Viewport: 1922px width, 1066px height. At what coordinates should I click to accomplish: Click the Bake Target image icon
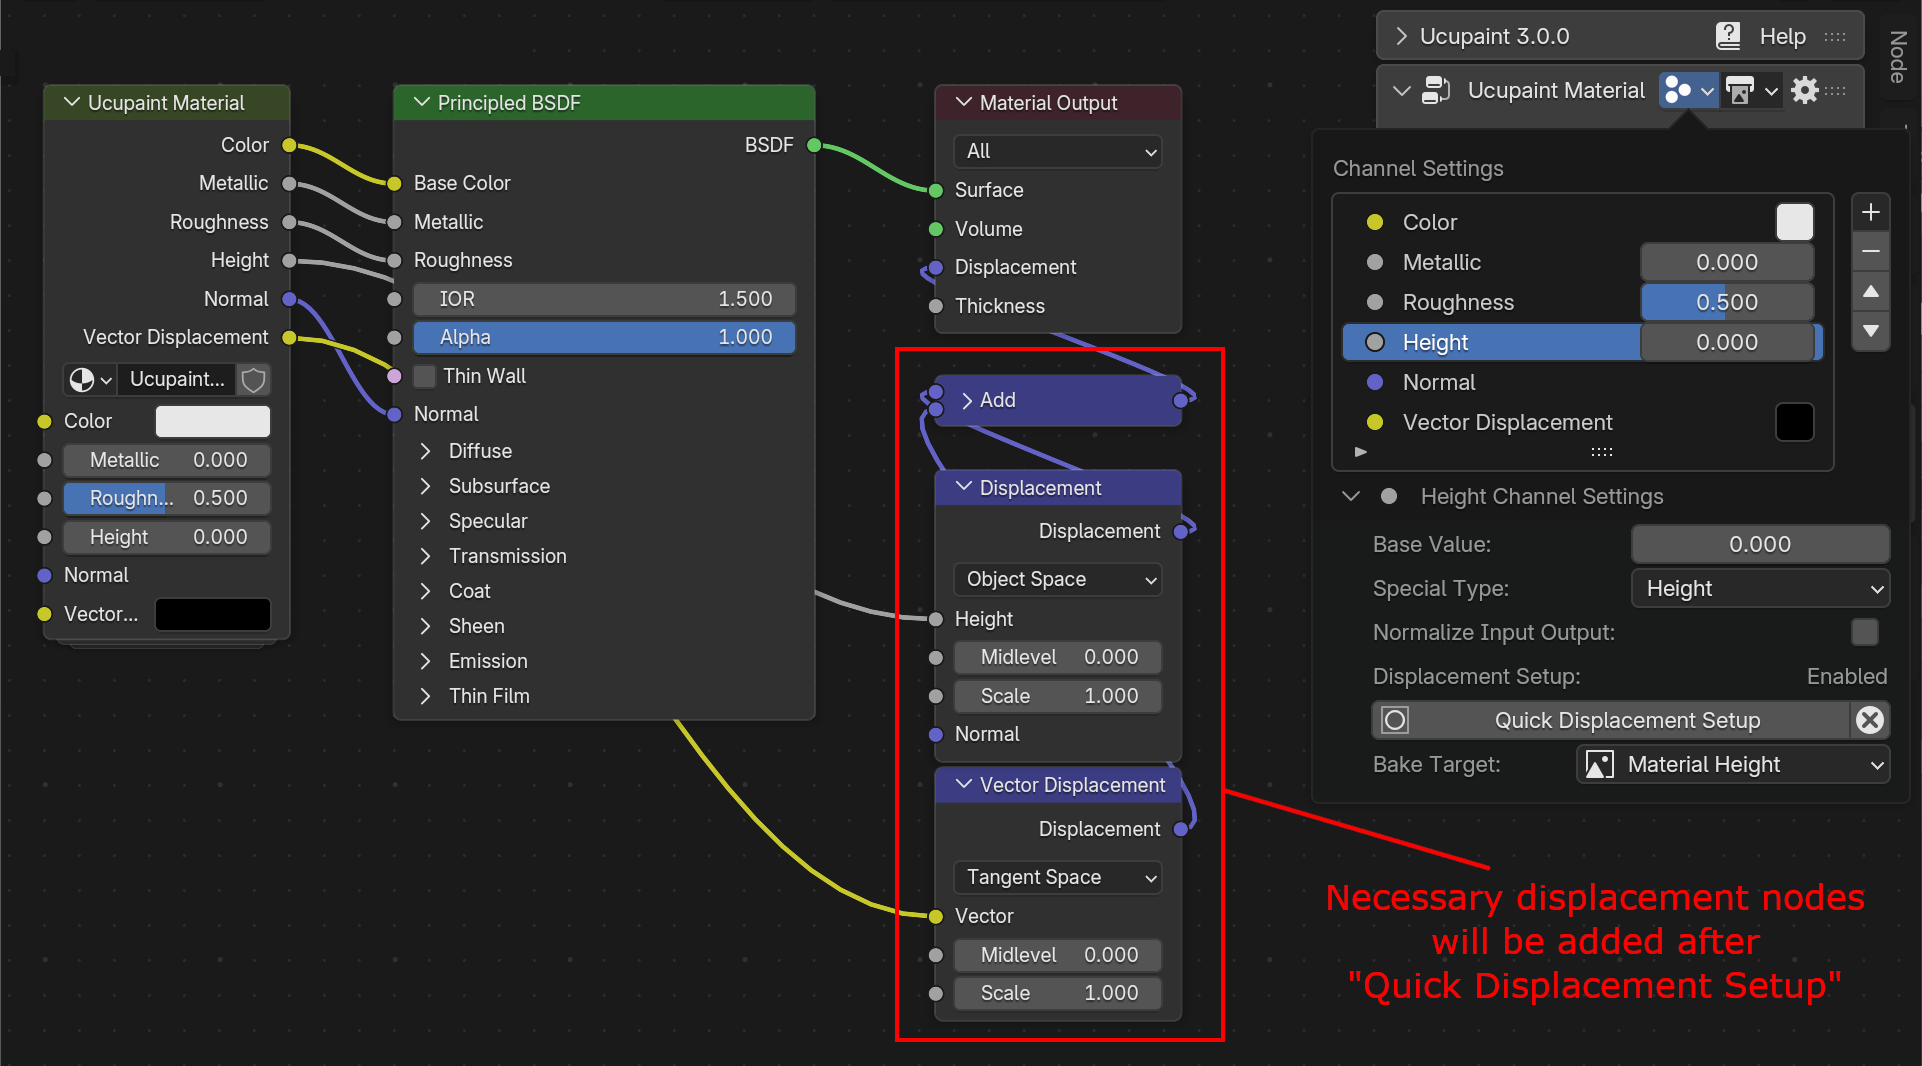click(1600, 765)
